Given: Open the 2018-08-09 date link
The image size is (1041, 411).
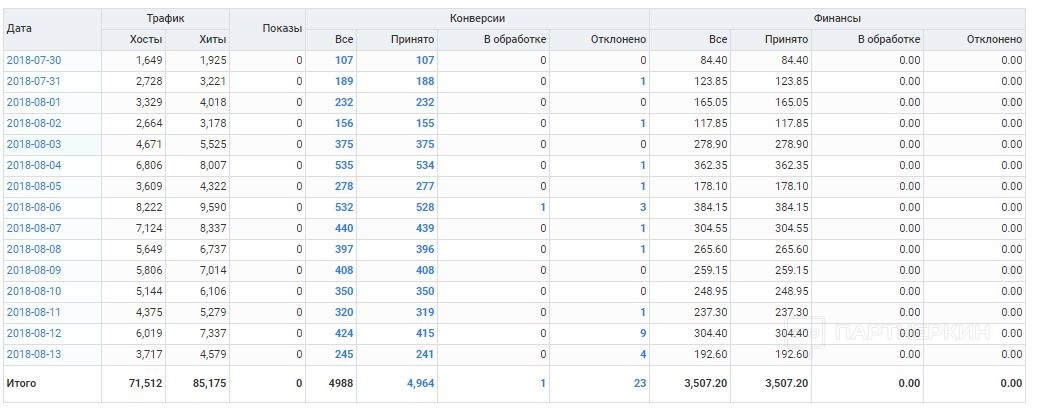Looking at the screenshot, I should [x=34, y=270].
